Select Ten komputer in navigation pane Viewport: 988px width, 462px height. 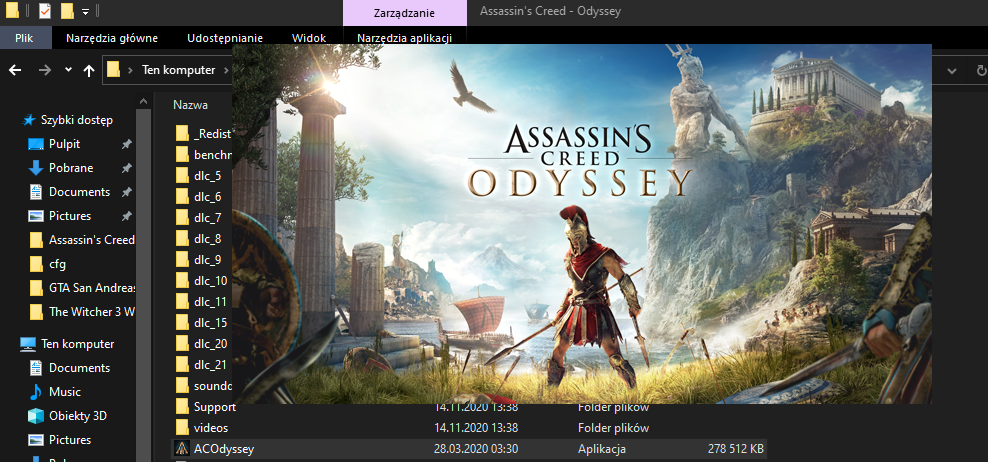tap(78, 344)
